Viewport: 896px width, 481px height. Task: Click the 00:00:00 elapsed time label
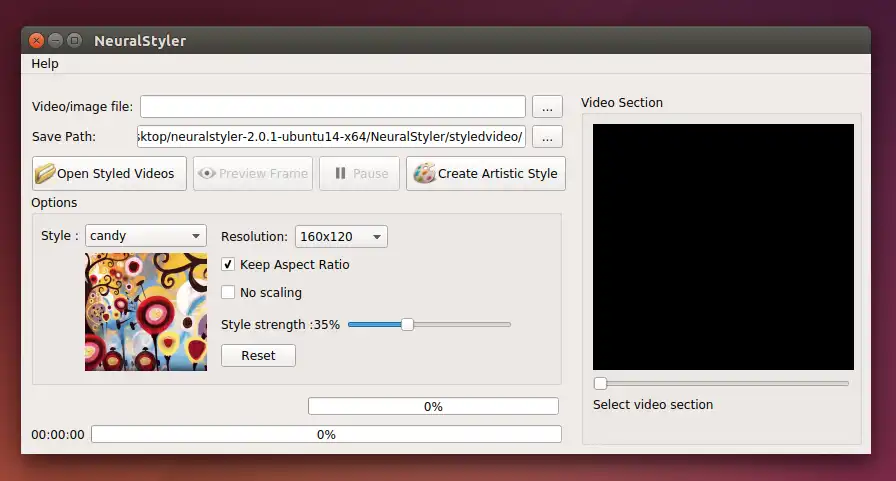coord(58,435)
